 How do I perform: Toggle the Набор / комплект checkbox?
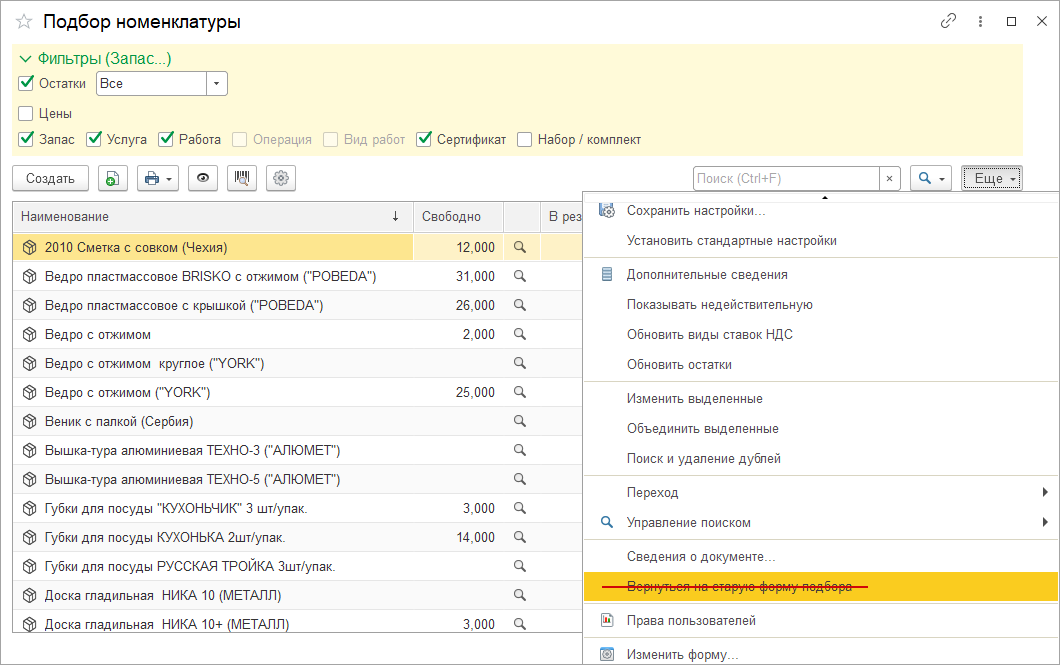click(525, 139)
